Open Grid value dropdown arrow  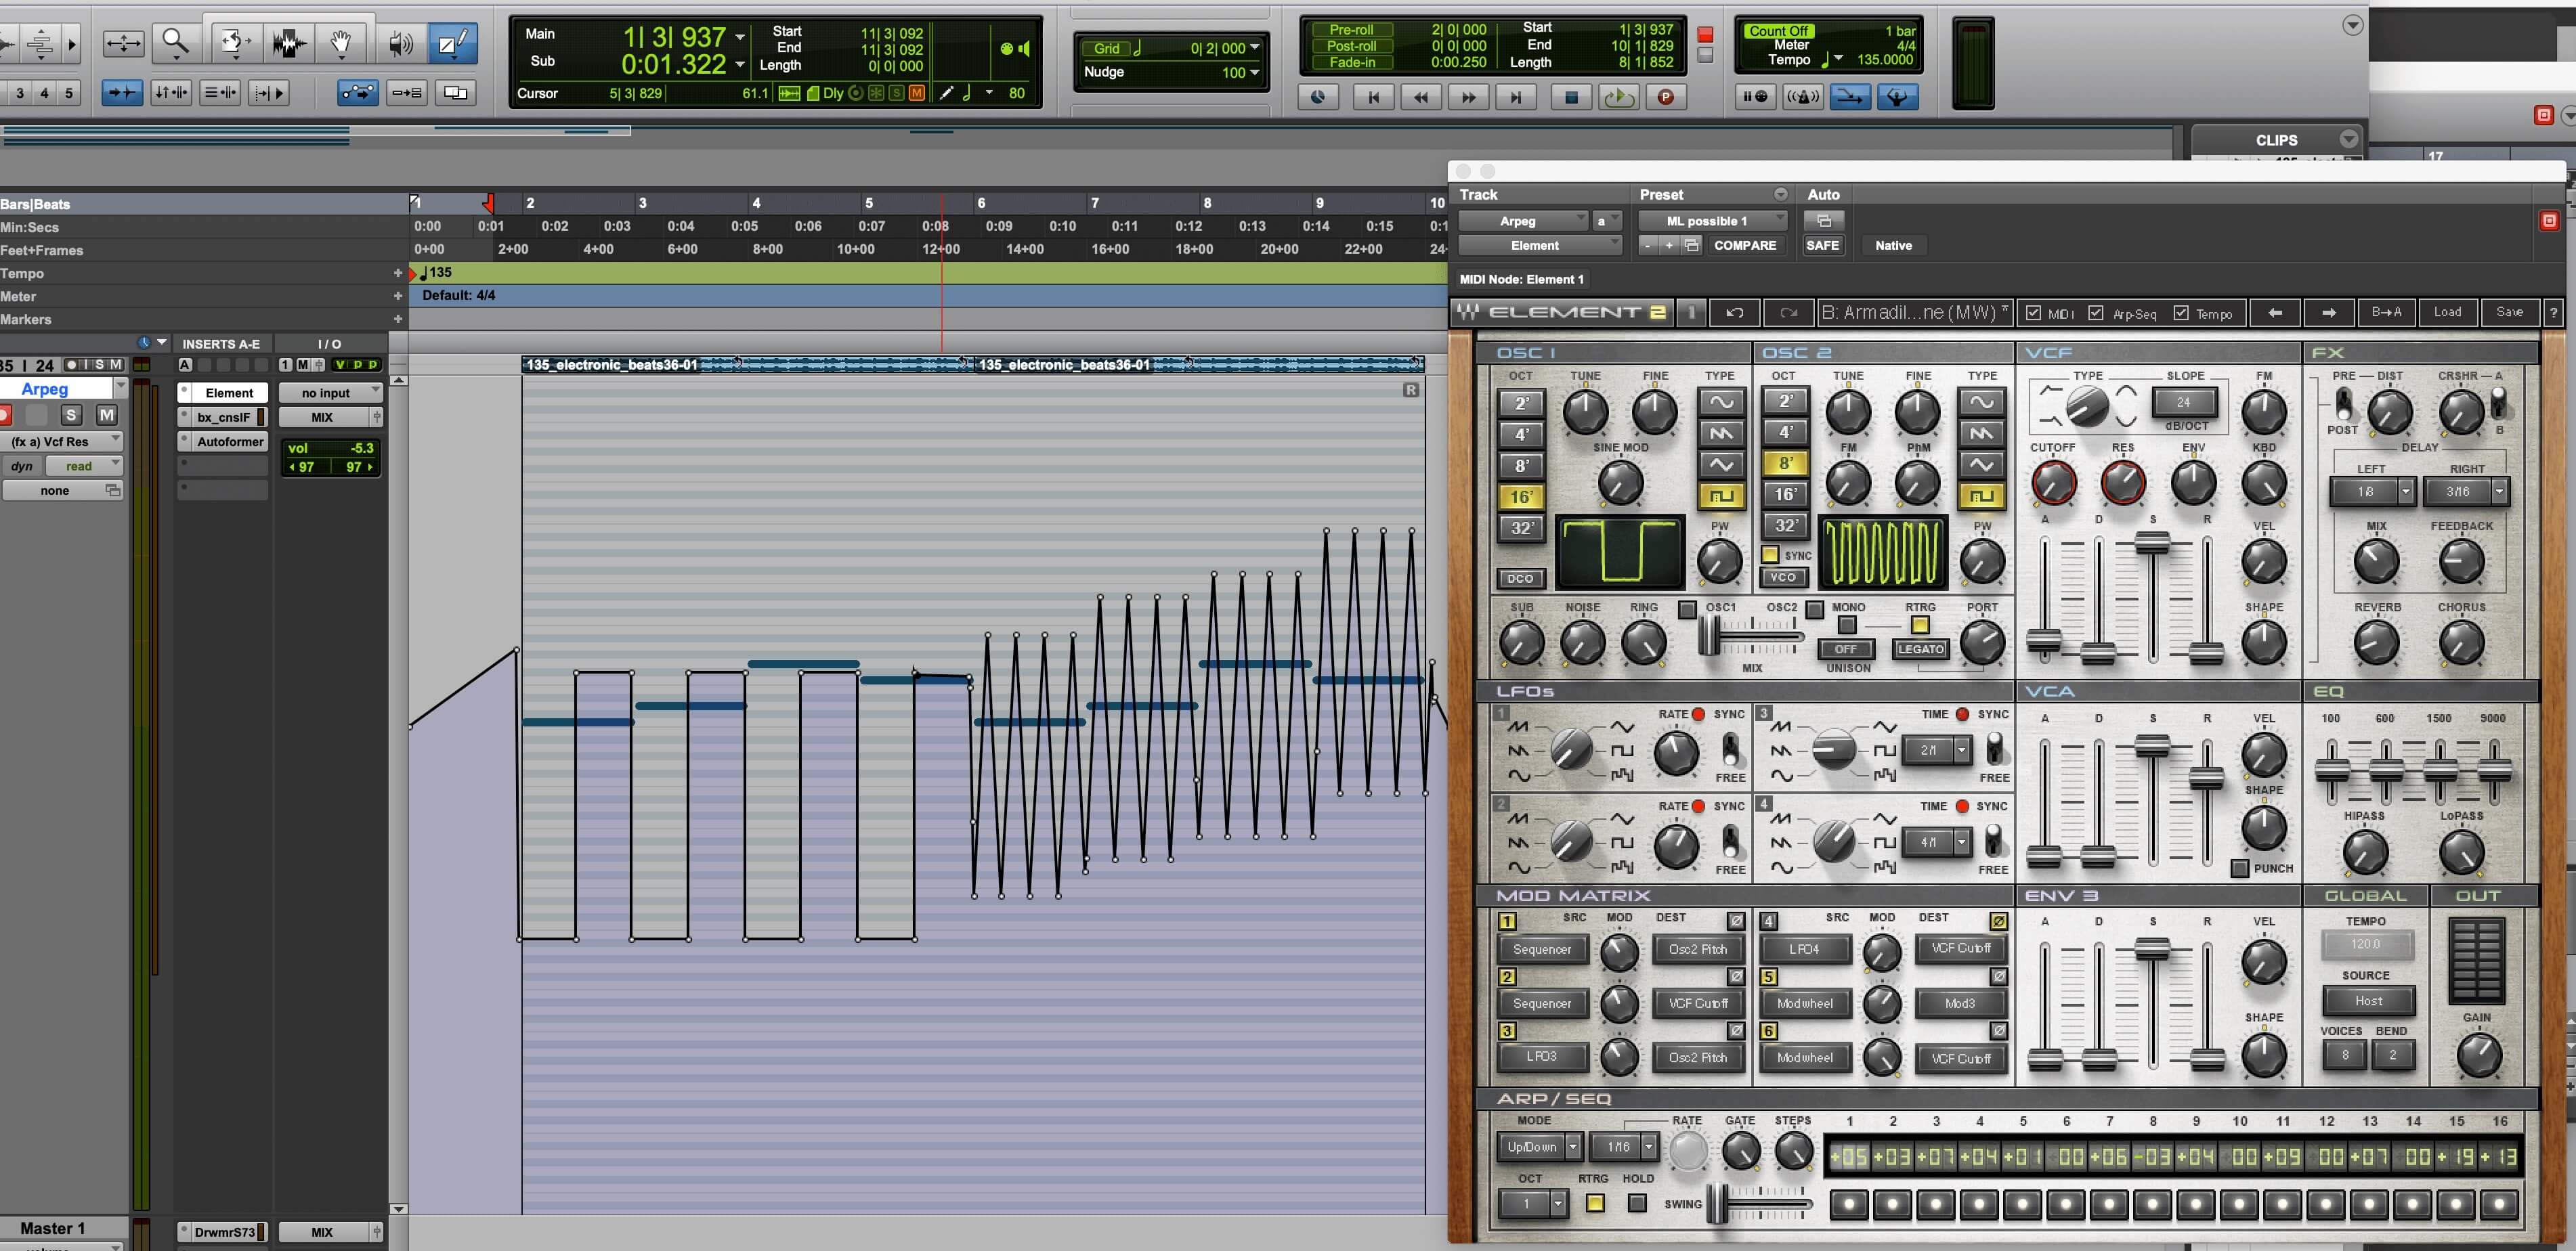click(x=1254, y=48)
